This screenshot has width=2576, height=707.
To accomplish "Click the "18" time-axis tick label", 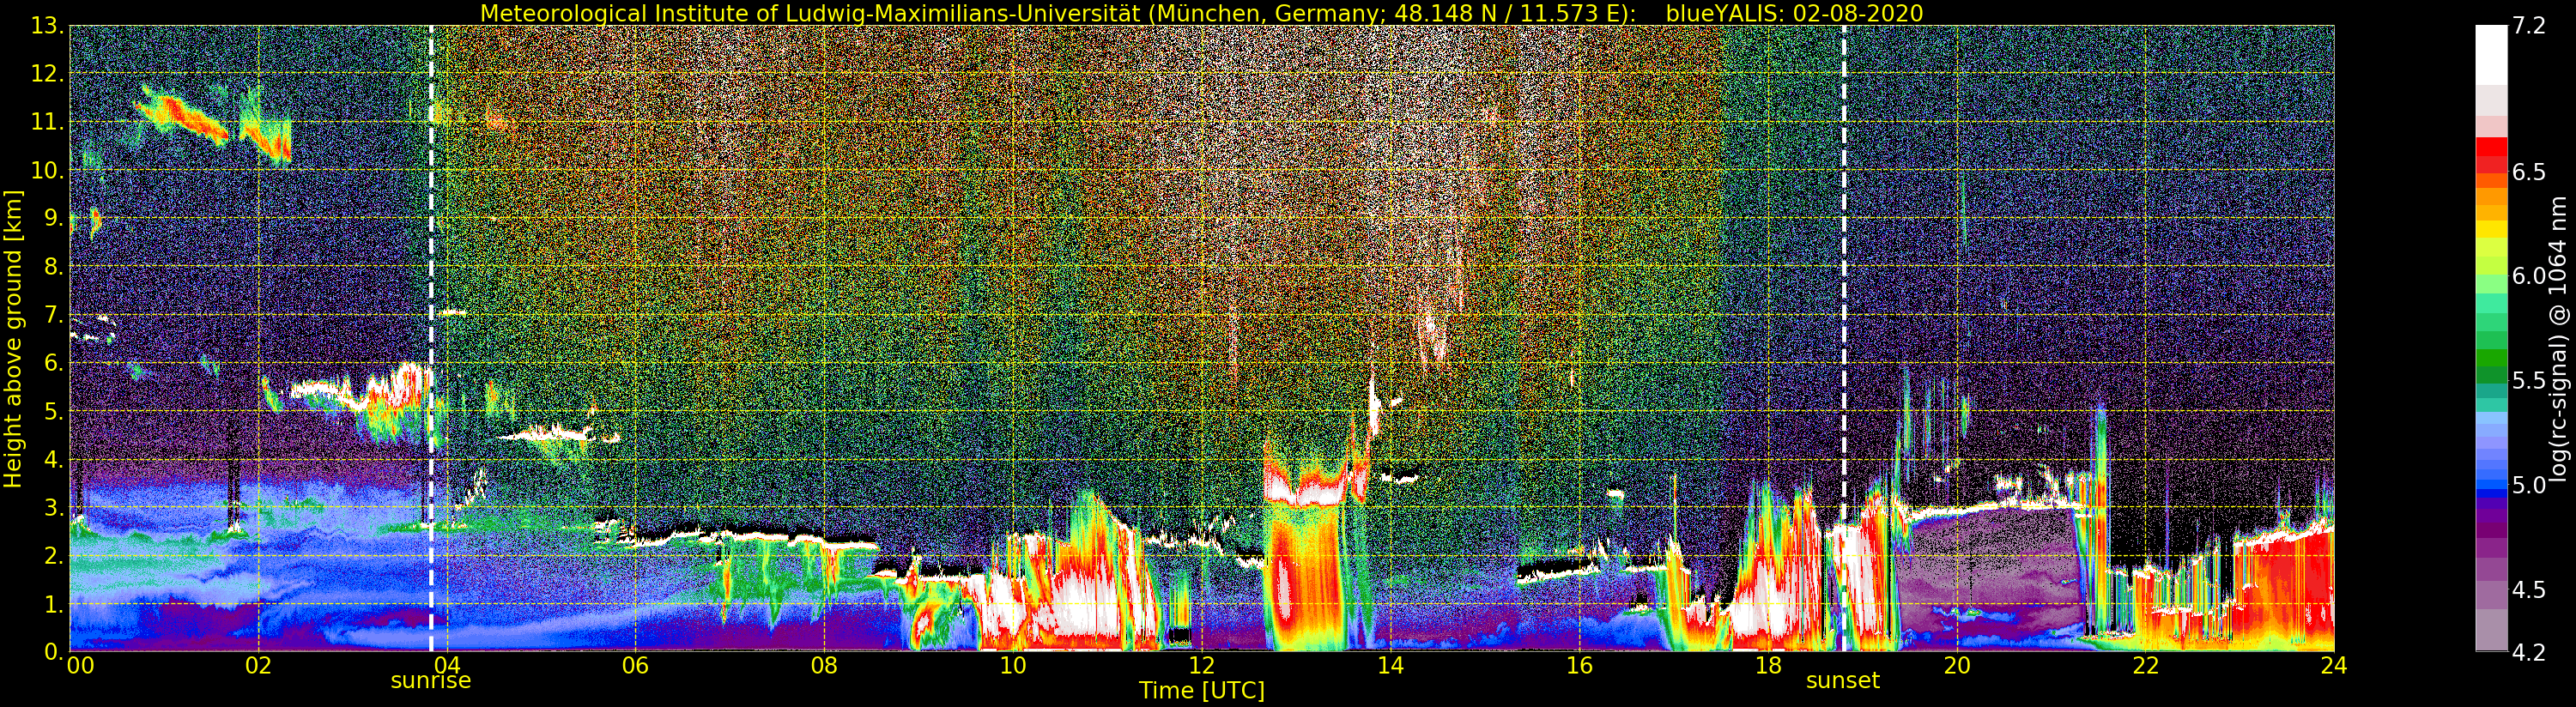I will click(x=1768, y=666).
